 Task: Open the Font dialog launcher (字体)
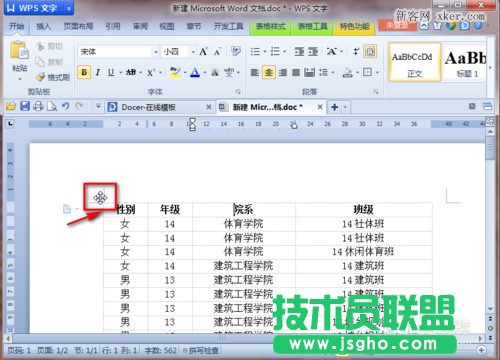click(238, 91)
